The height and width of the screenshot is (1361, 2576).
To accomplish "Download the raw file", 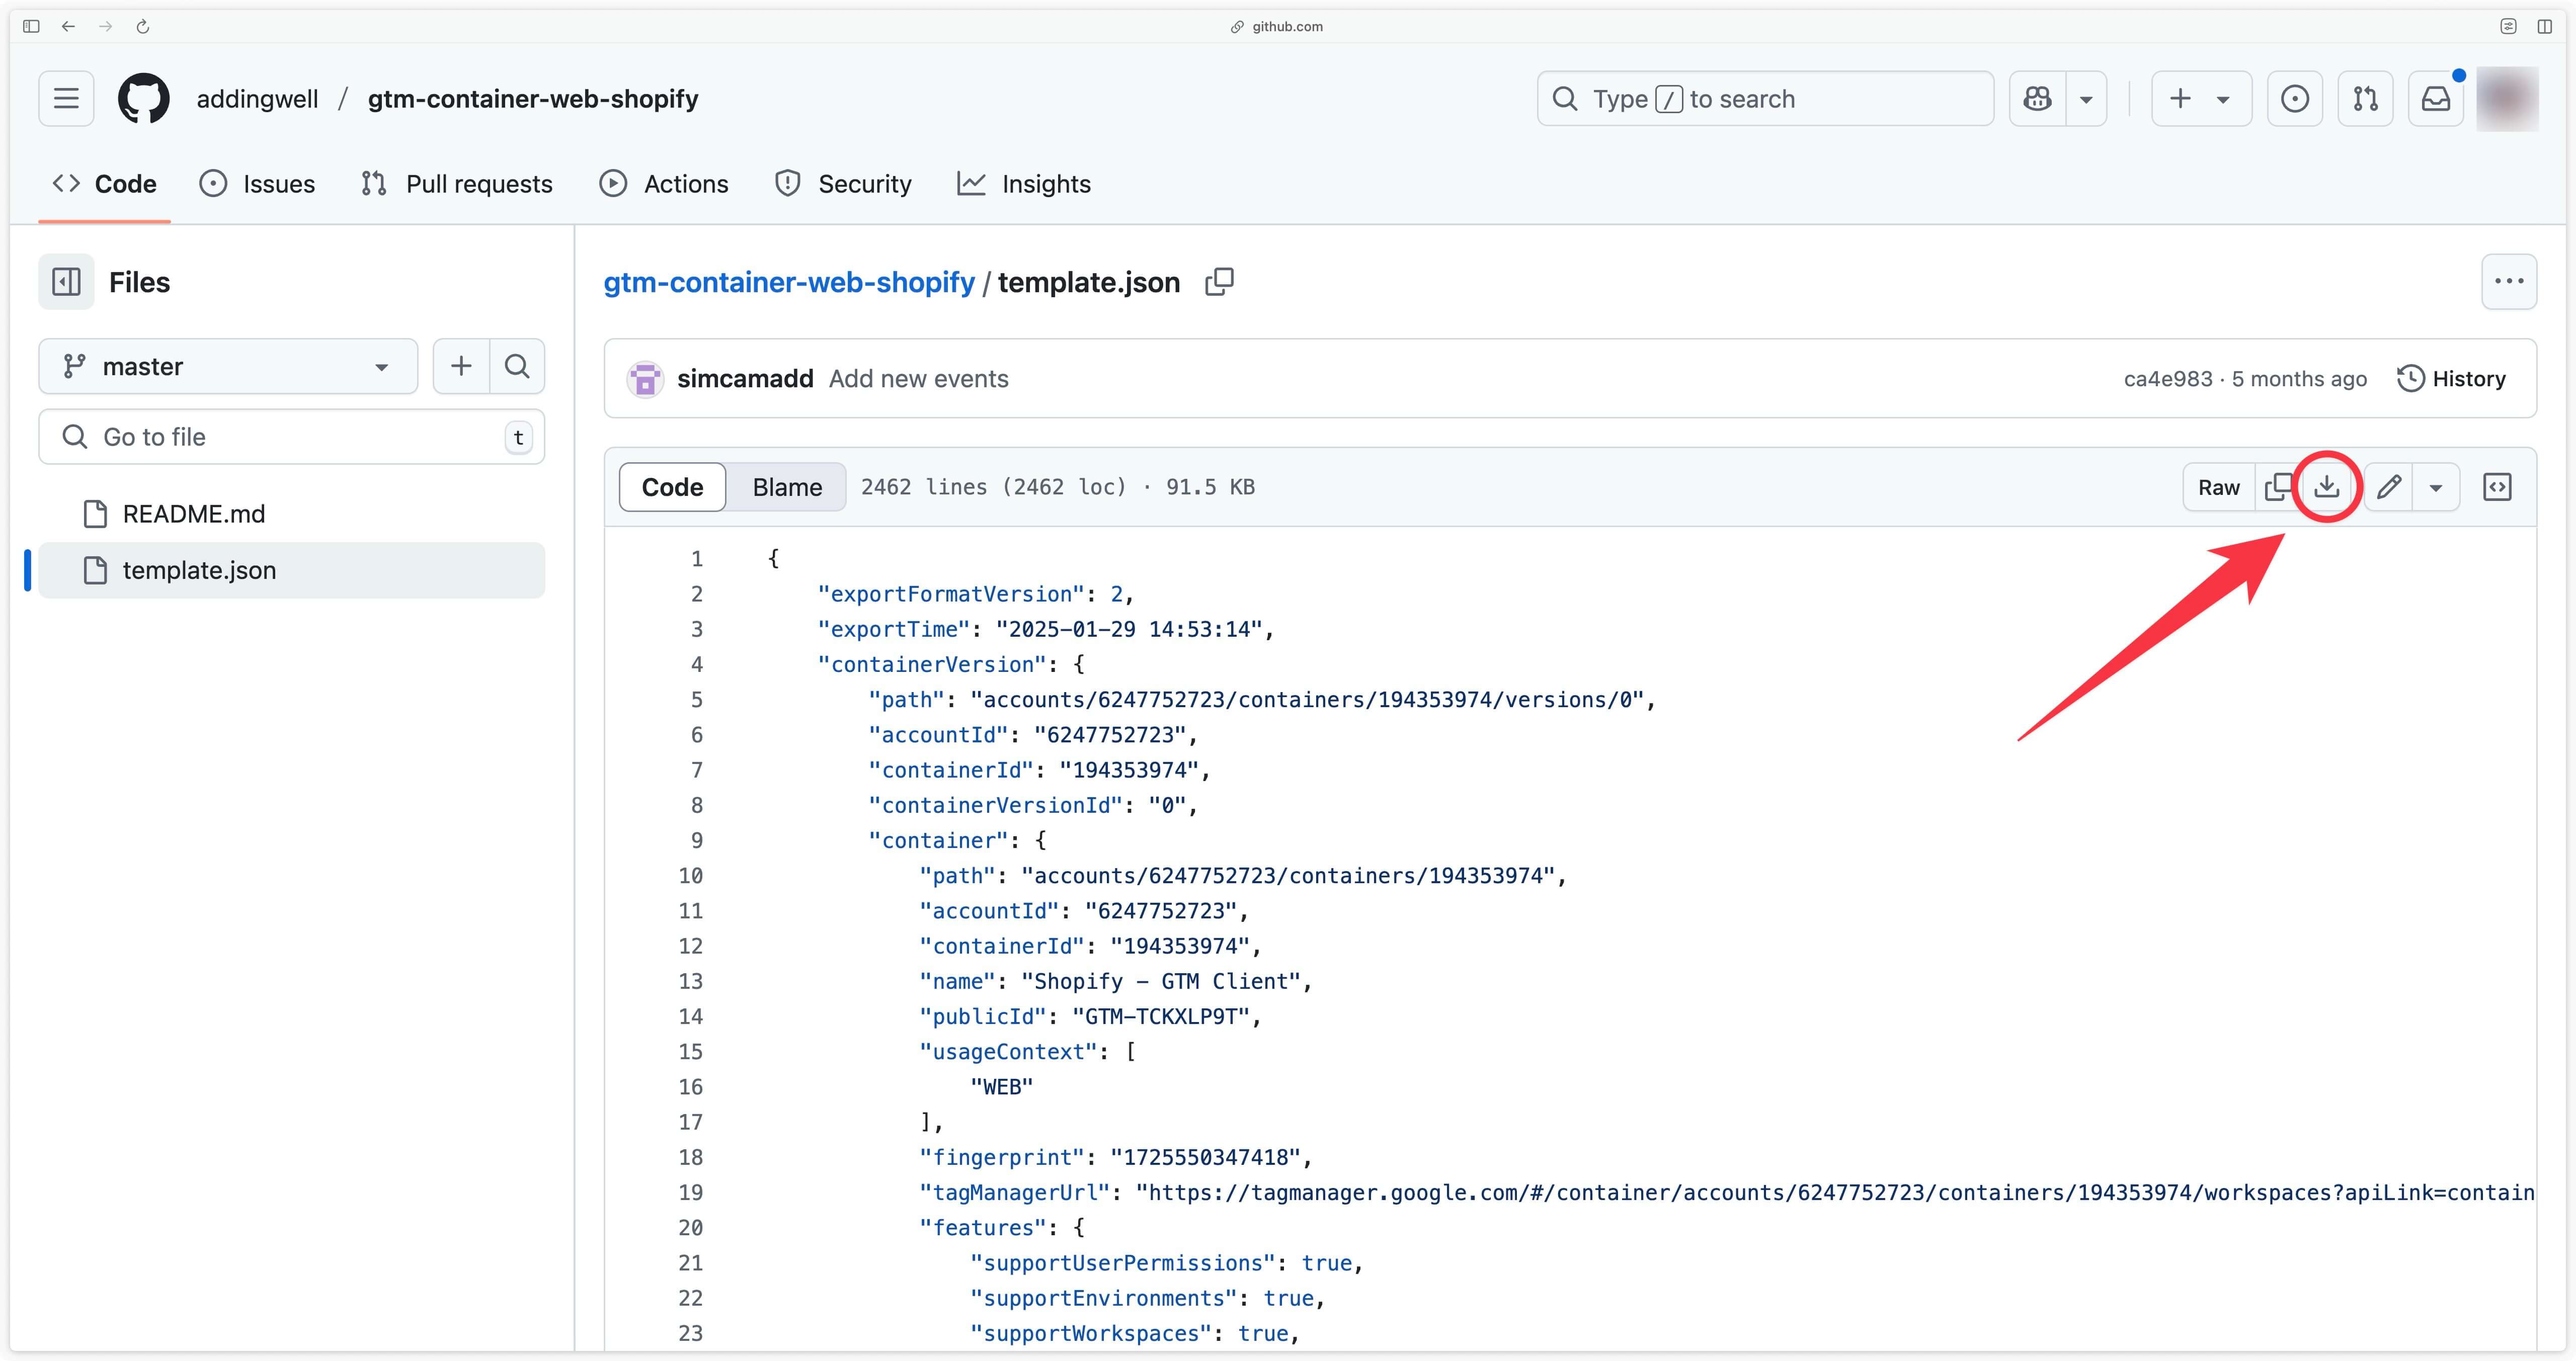I will click(2327, 487).
